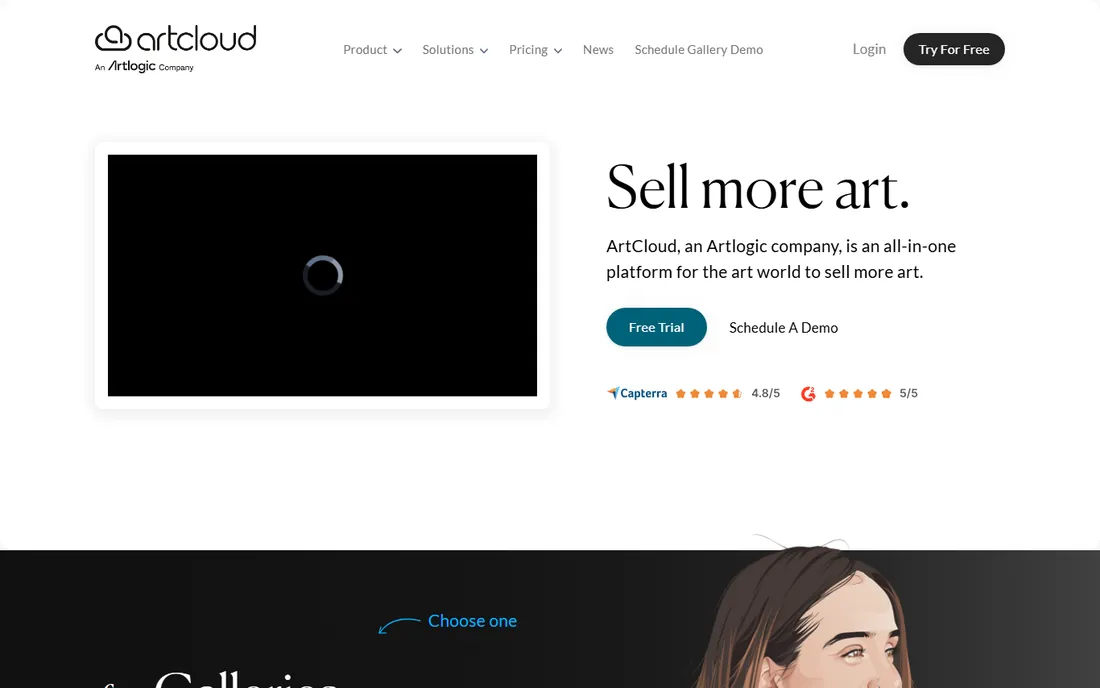Click the loading video player

(x=322, y=275)
